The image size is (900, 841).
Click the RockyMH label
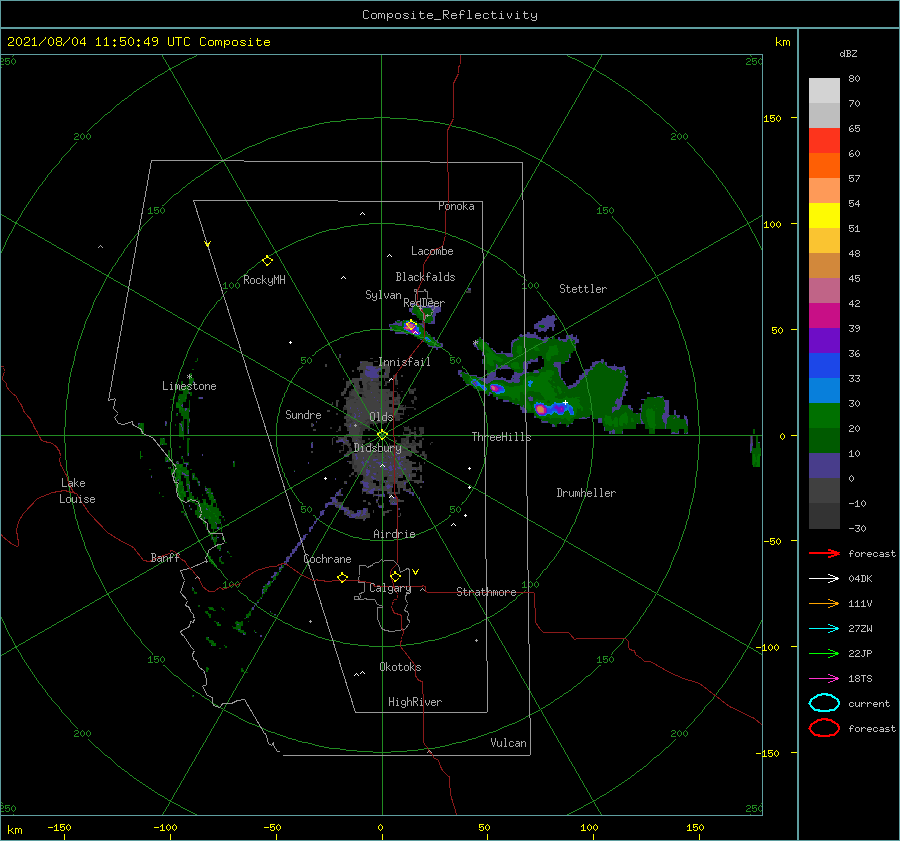(x=264, y=280)
